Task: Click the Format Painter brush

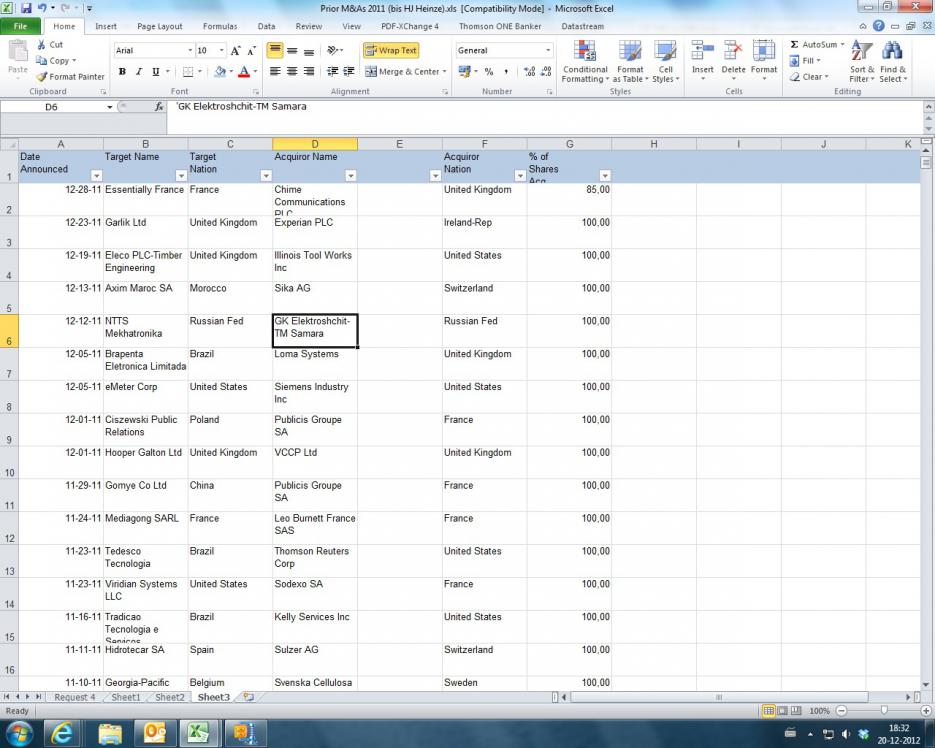Action: (41, 77)
